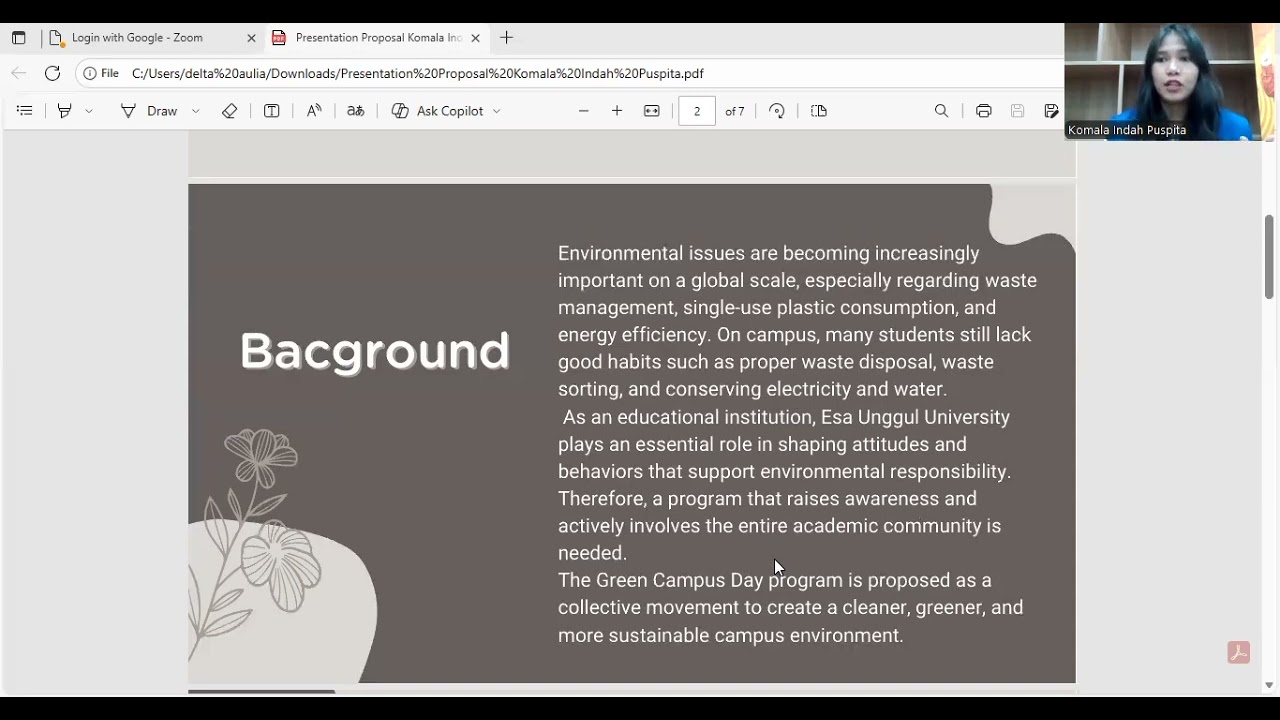Reload the current PDF page
1280x720 pixels.
pyautogui.click(x=52, y=73)
